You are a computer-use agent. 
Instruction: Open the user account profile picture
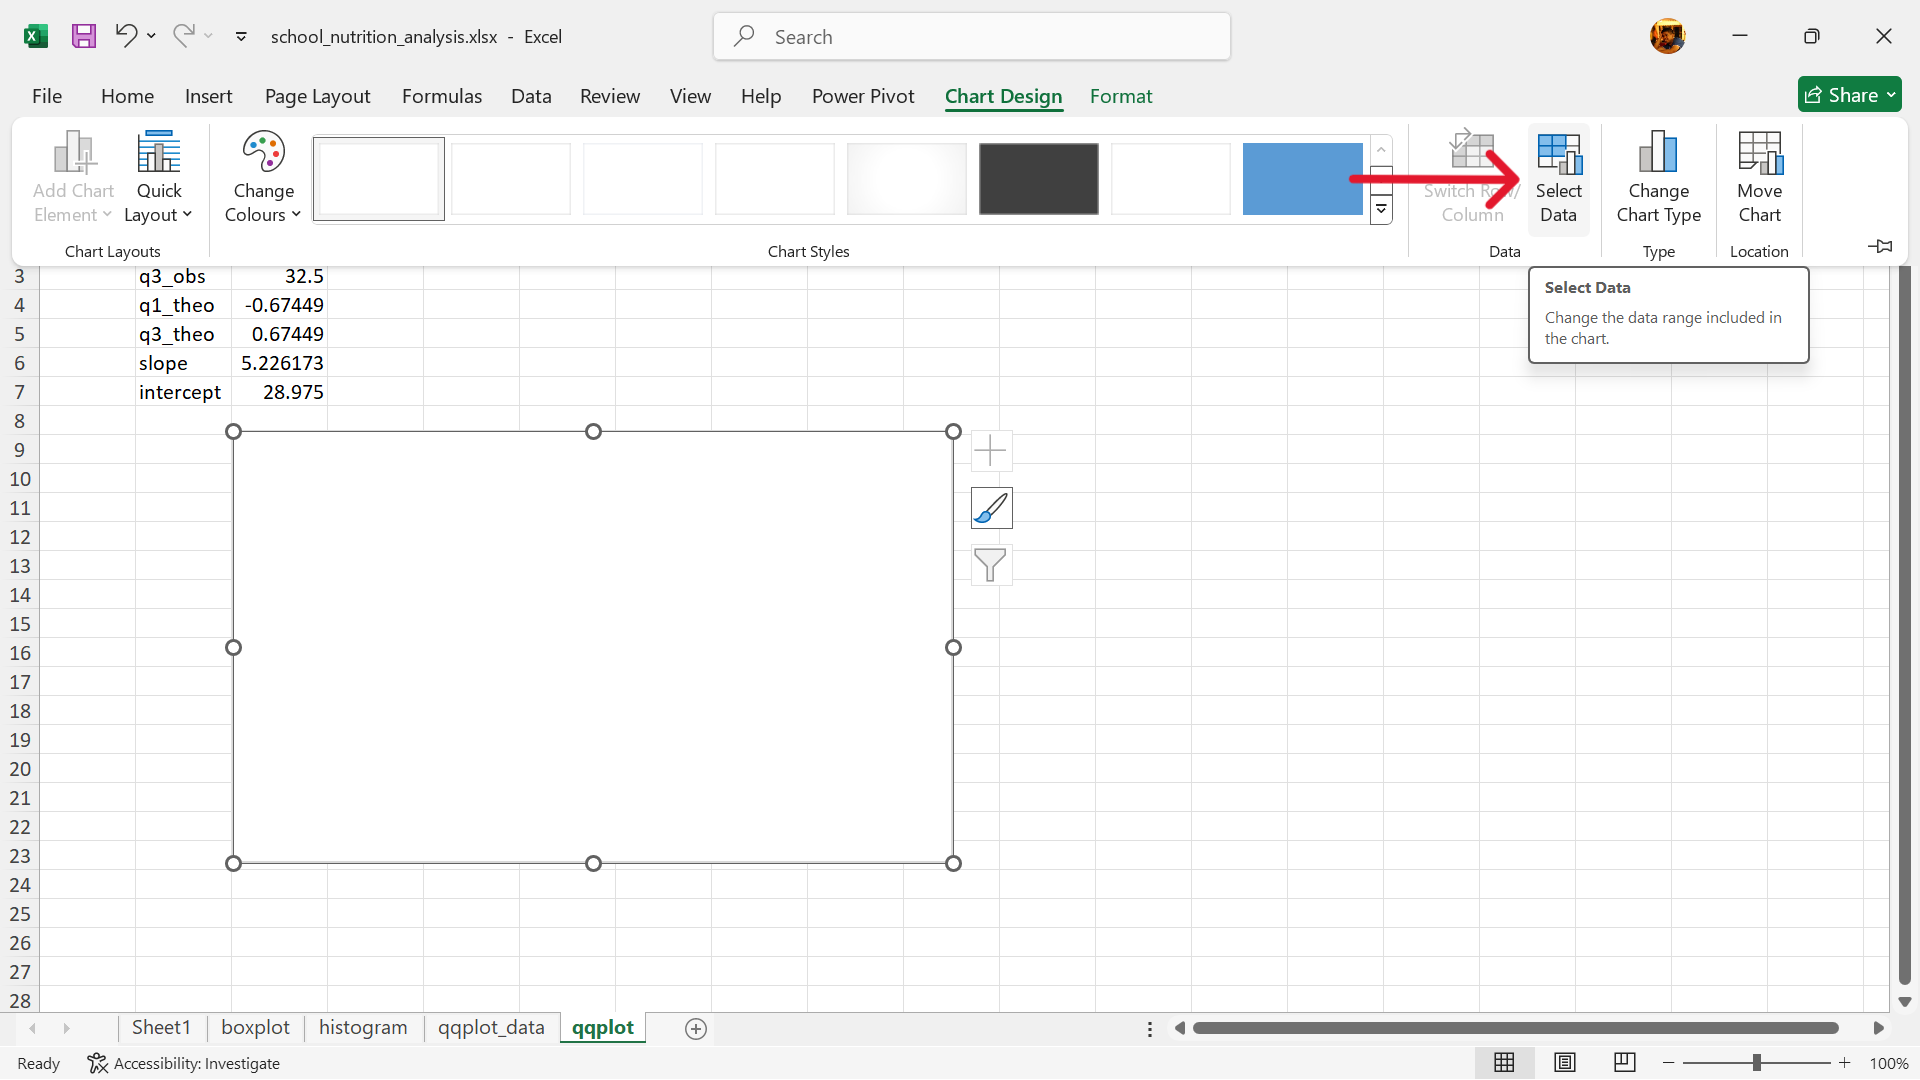1667,37
